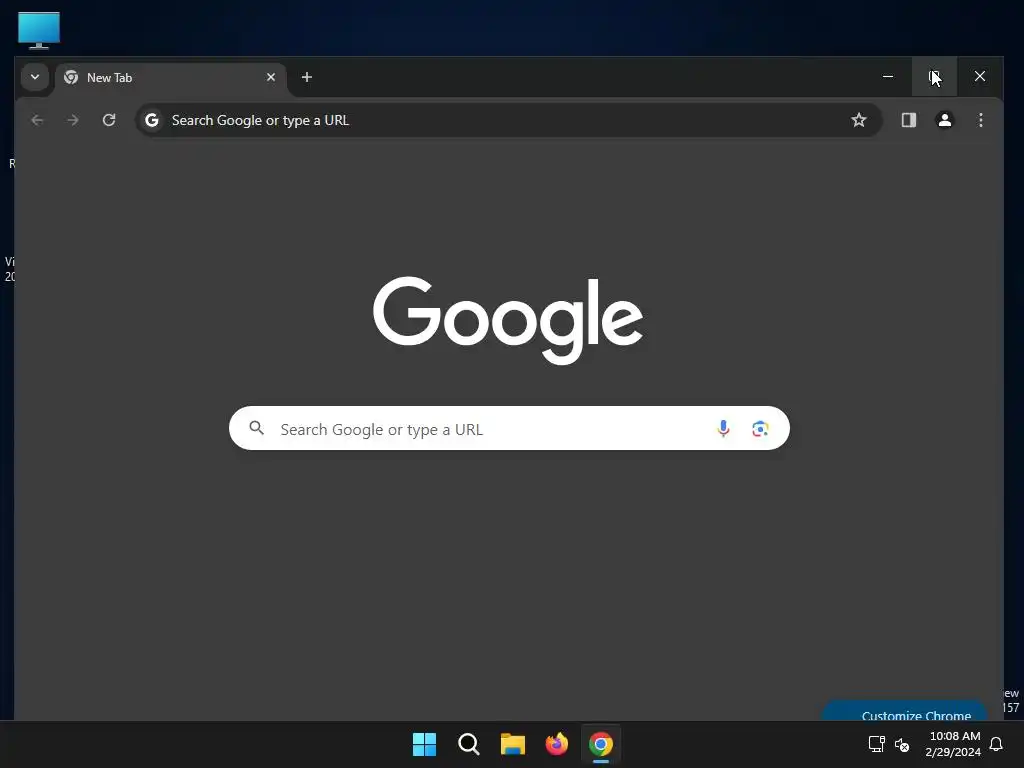Open muted volume tray icon

pos(902,744)
